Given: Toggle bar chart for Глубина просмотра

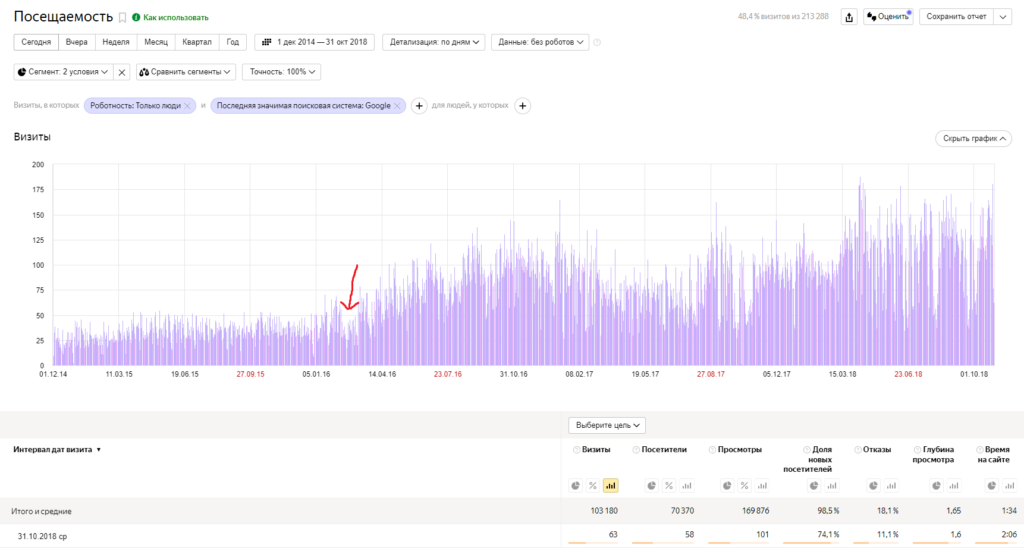Looking at the screenshot, I should [954, 485].
